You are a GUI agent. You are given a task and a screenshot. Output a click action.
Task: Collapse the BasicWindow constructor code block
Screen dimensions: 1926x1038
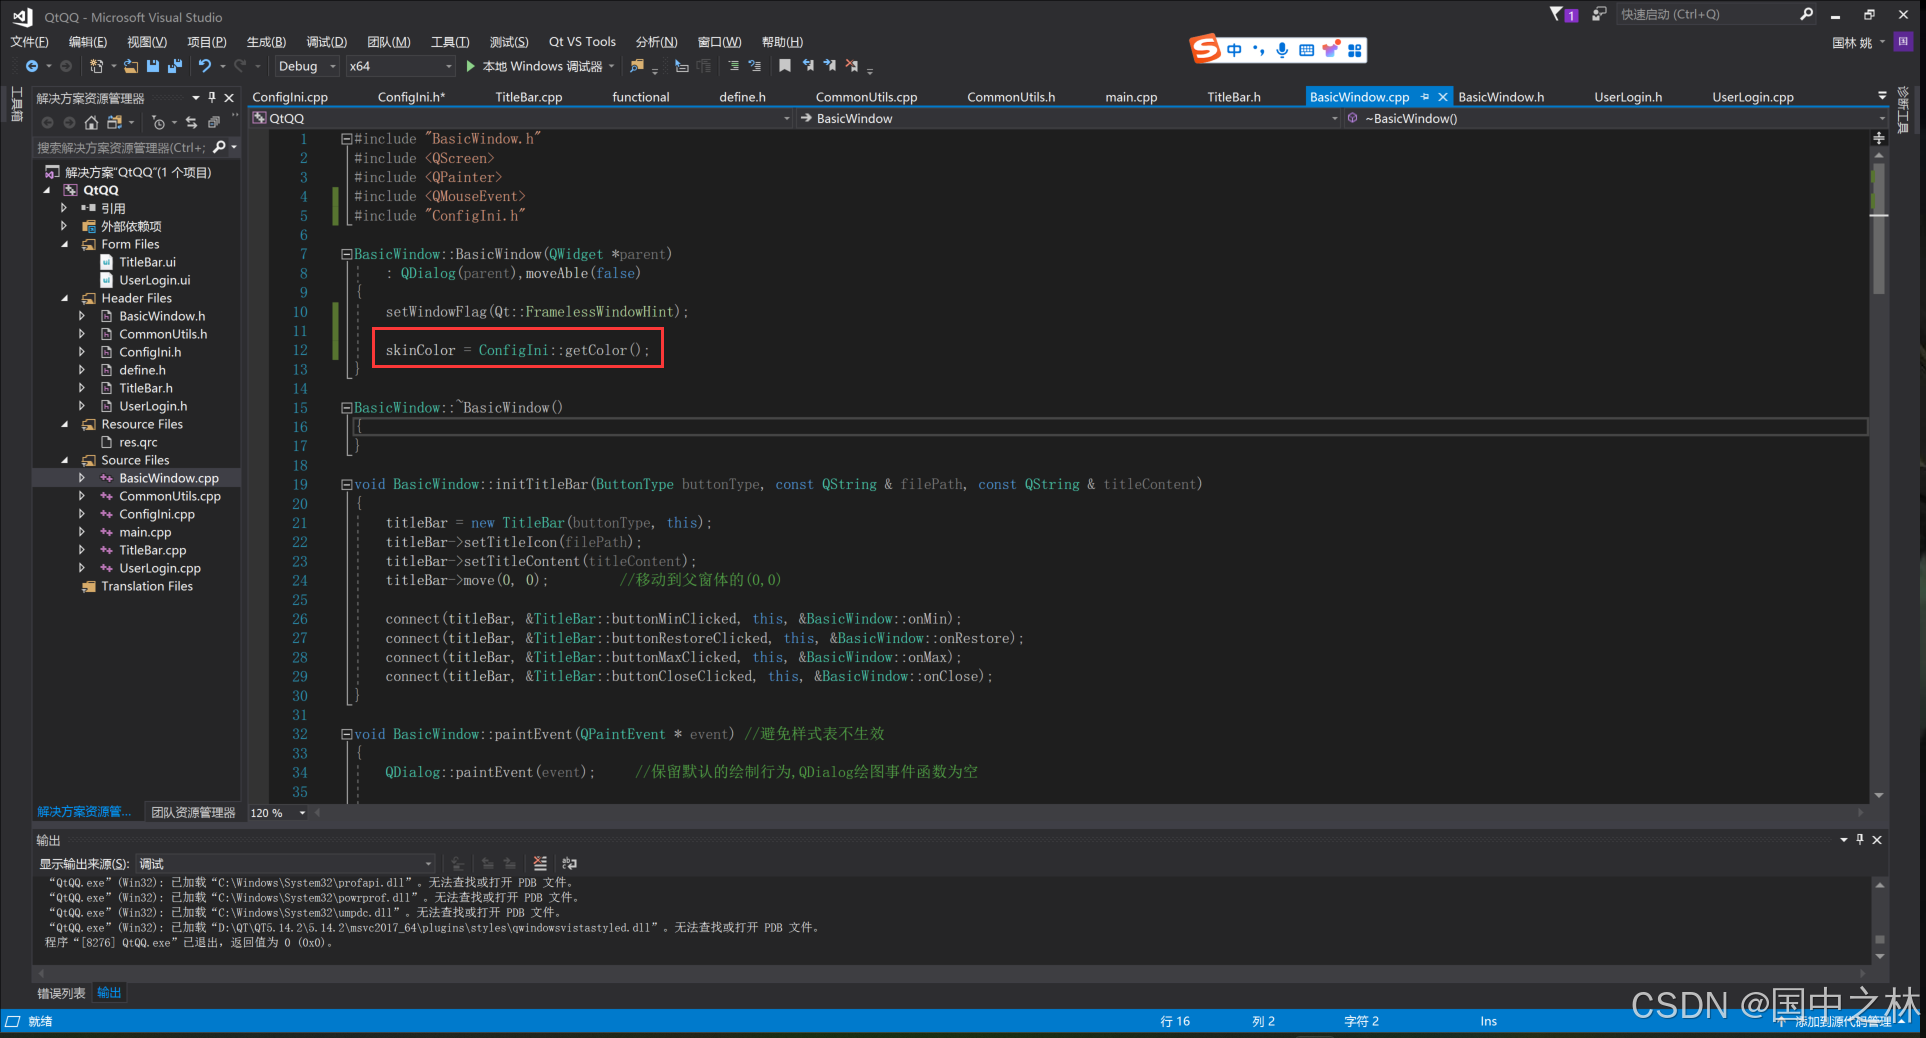pyautogui.click(x=346, y=254)
